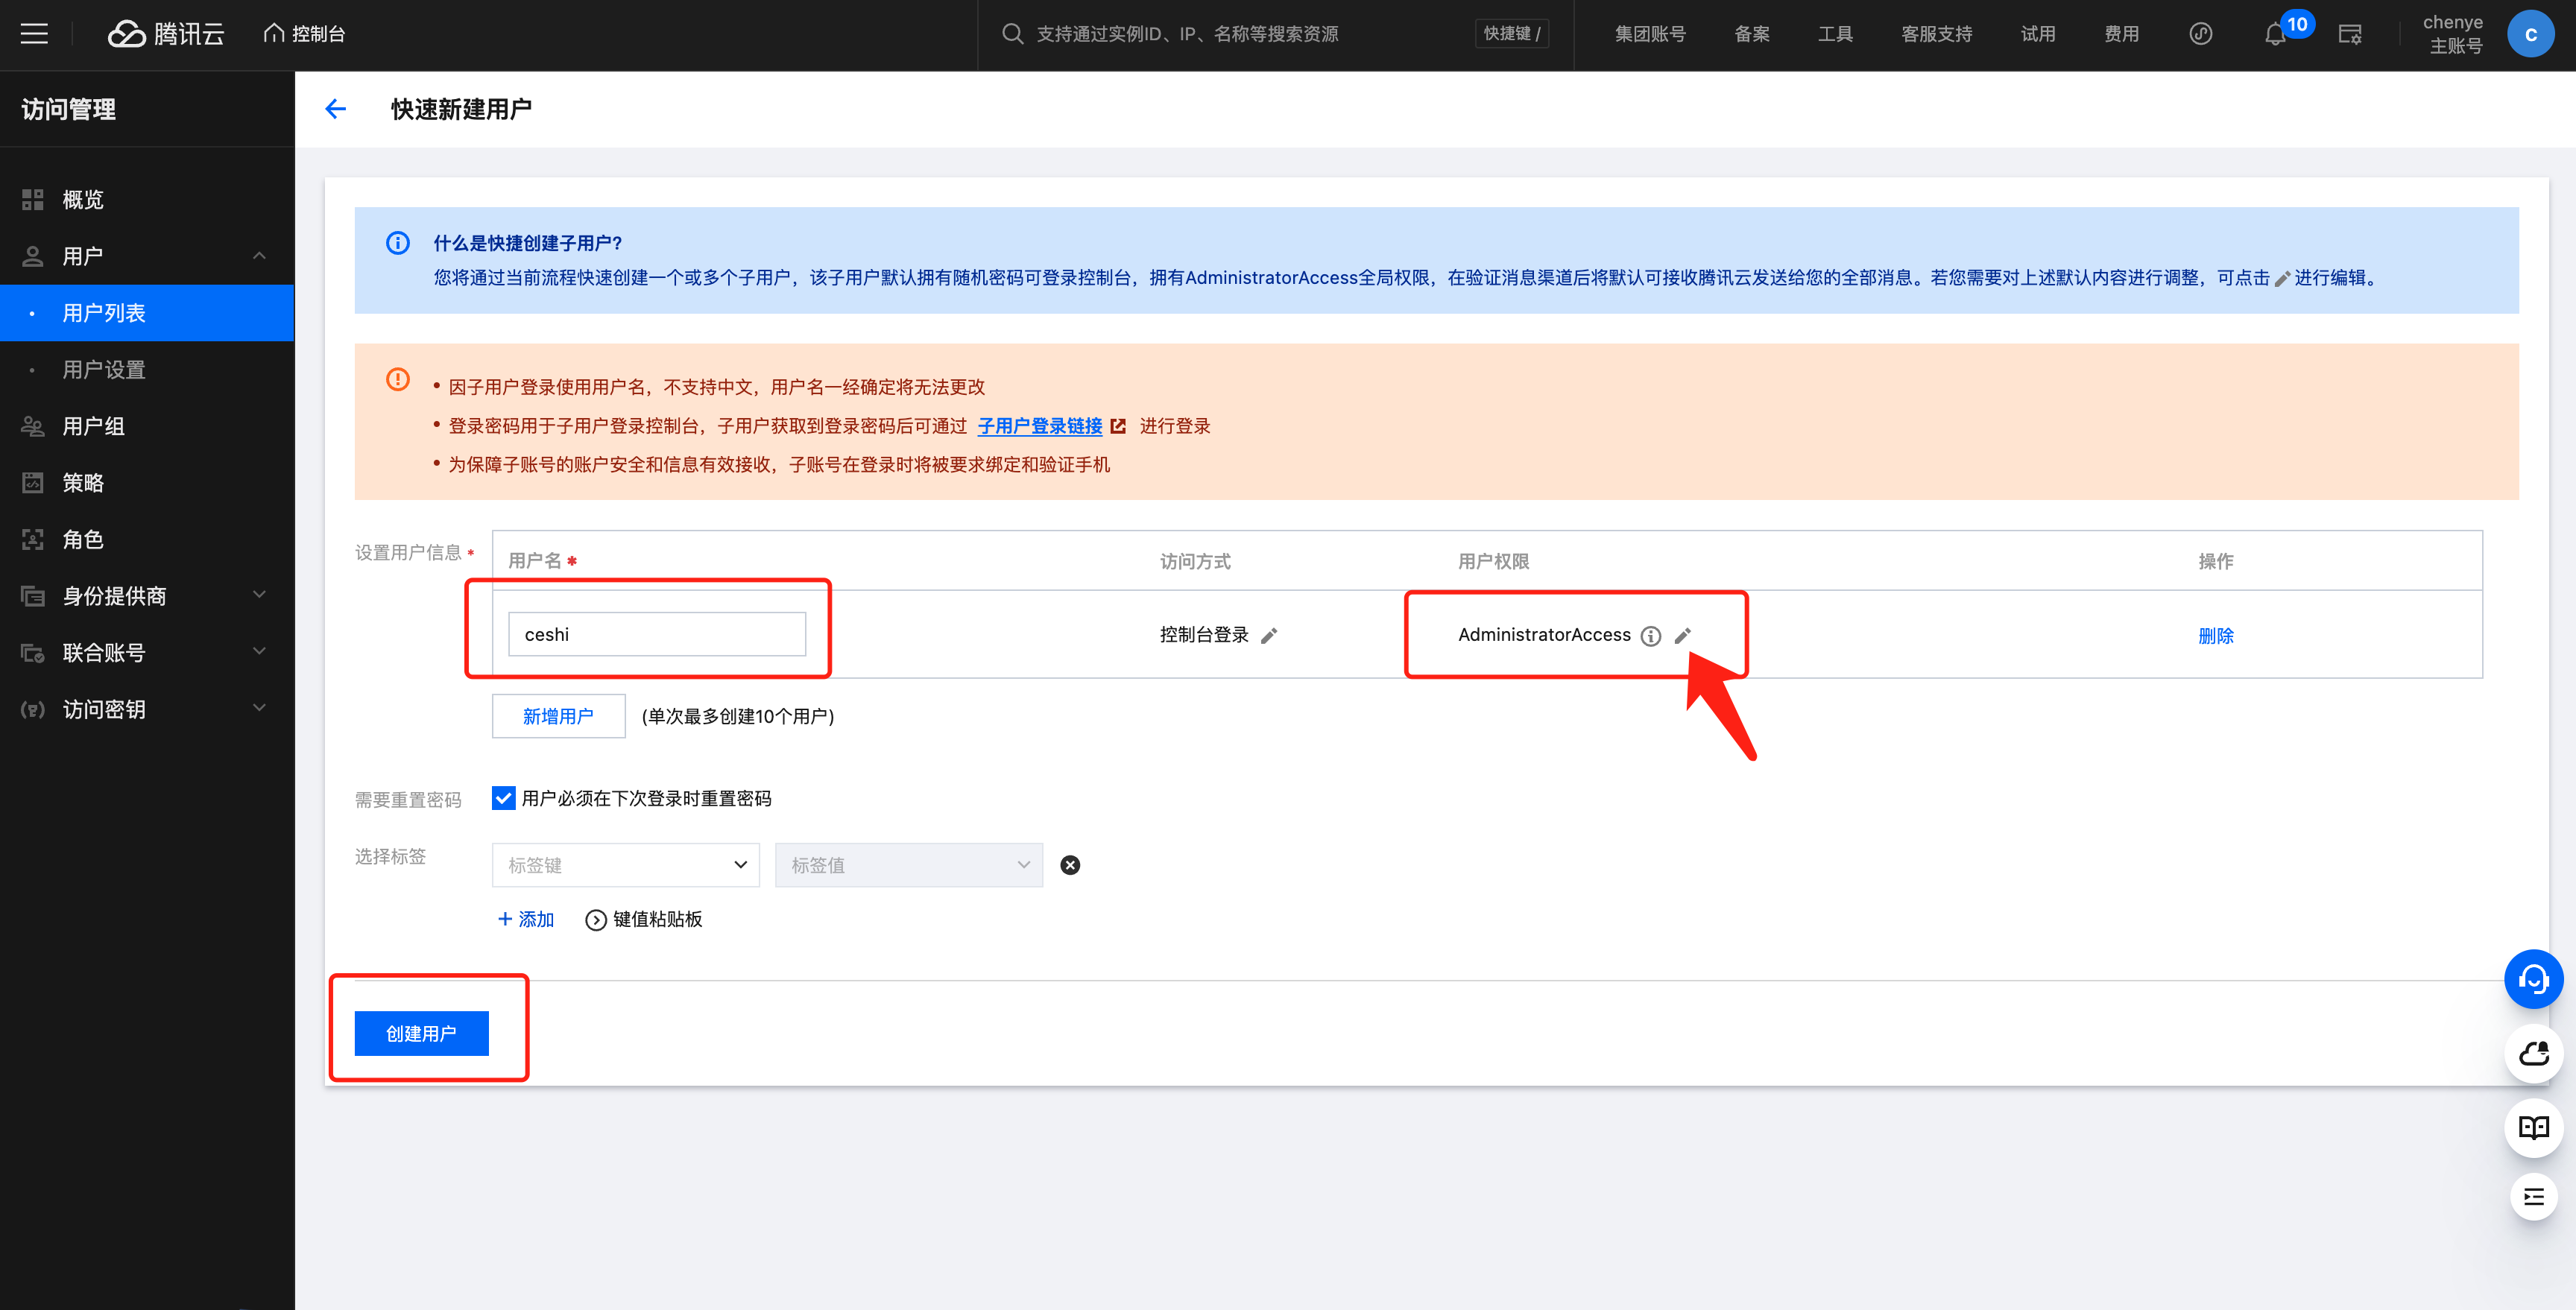Image resolution: width=2576 pixels, height=1310 pixels.
Task: Click the pencil icon next to 控制台登录
Action: [x=1269, y=636]
